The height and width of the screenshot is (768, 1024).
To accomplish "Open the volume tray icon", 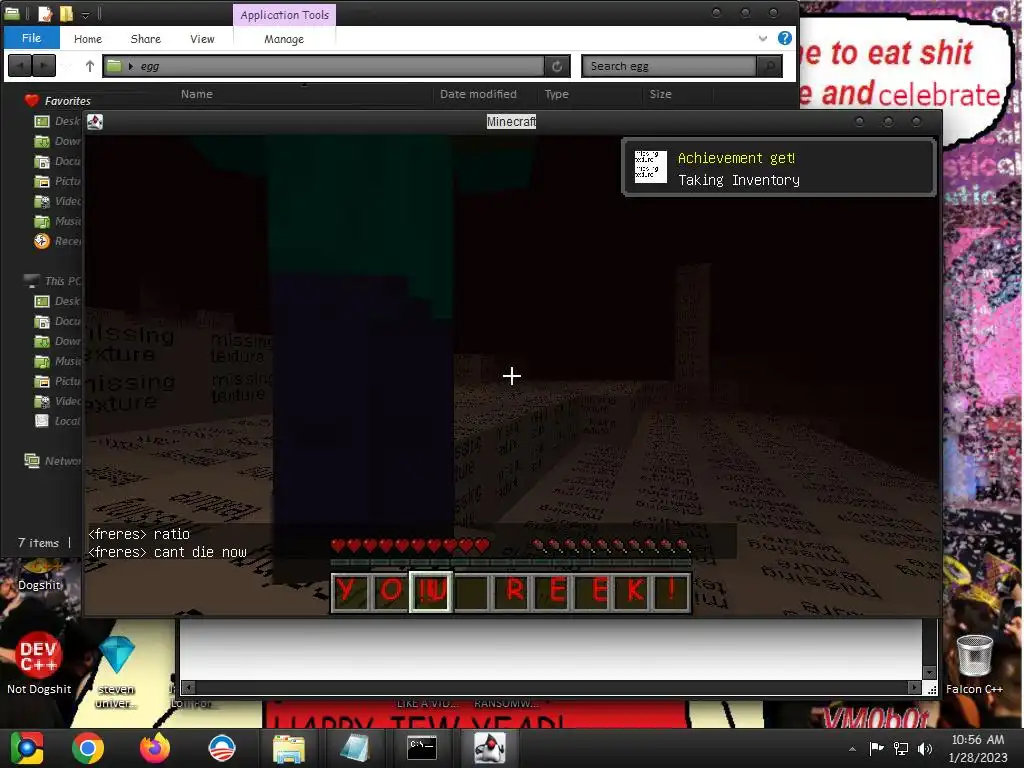I will tap(925, 749).
